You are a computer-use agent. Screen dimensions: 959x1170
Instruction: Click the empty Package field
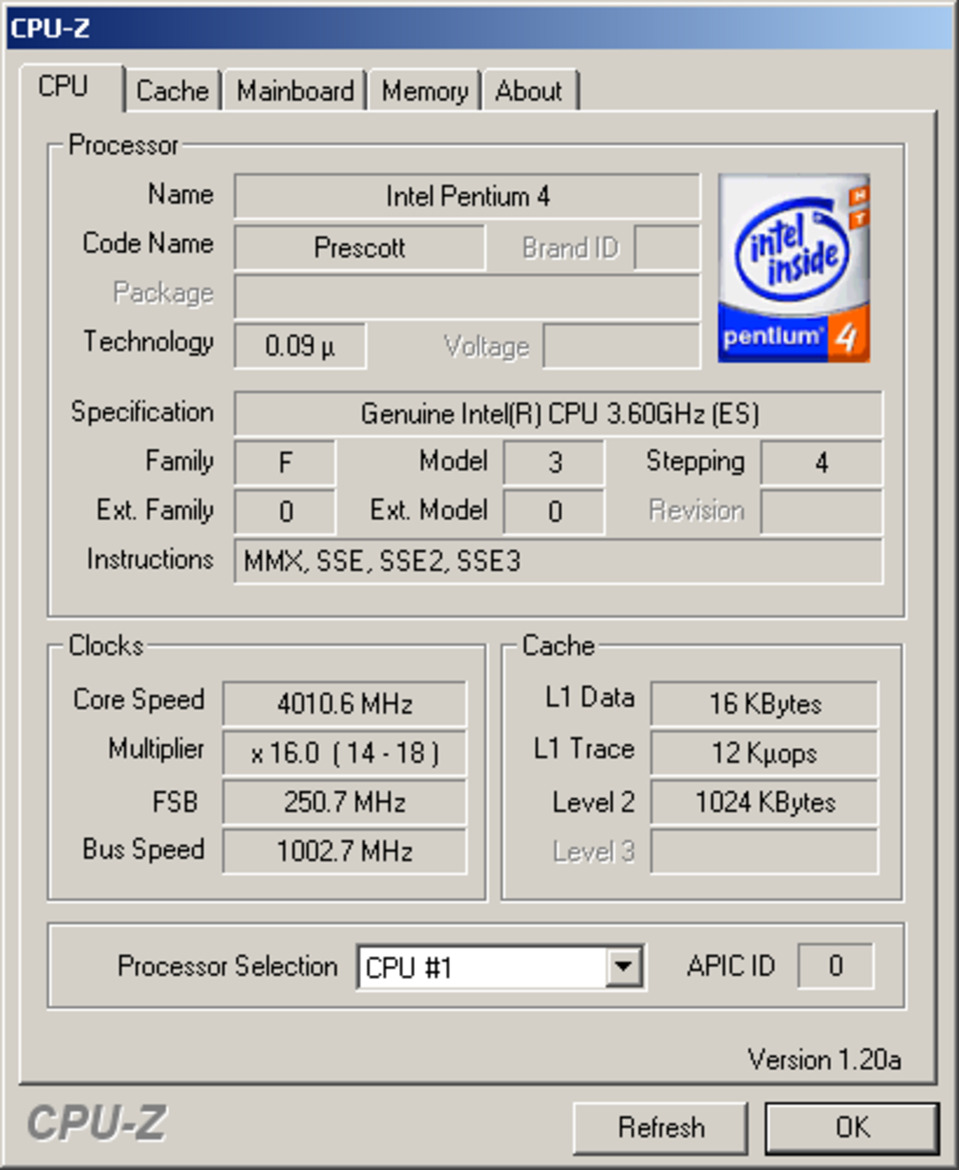point(467,296)
